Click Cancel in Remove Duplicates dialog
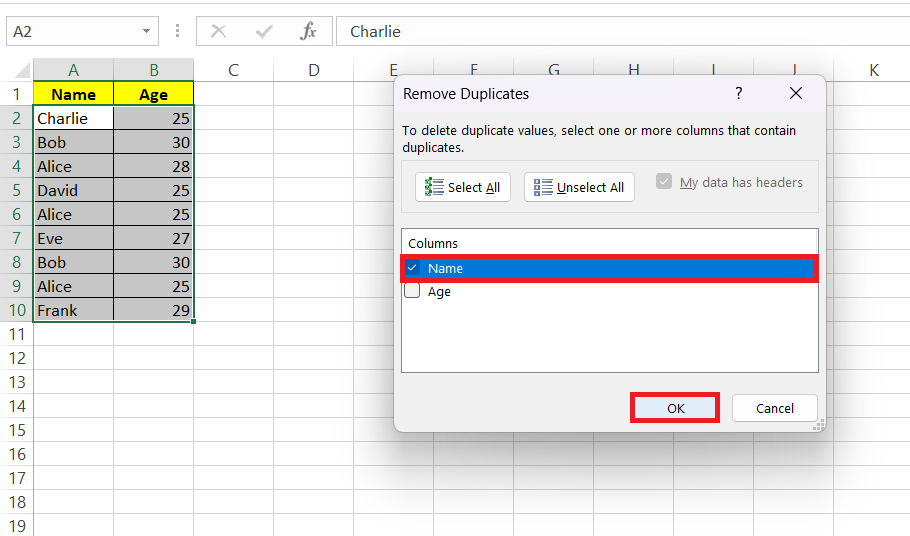Image resolution: width=910 pixels, height=536 pixels. click(775, 408)
